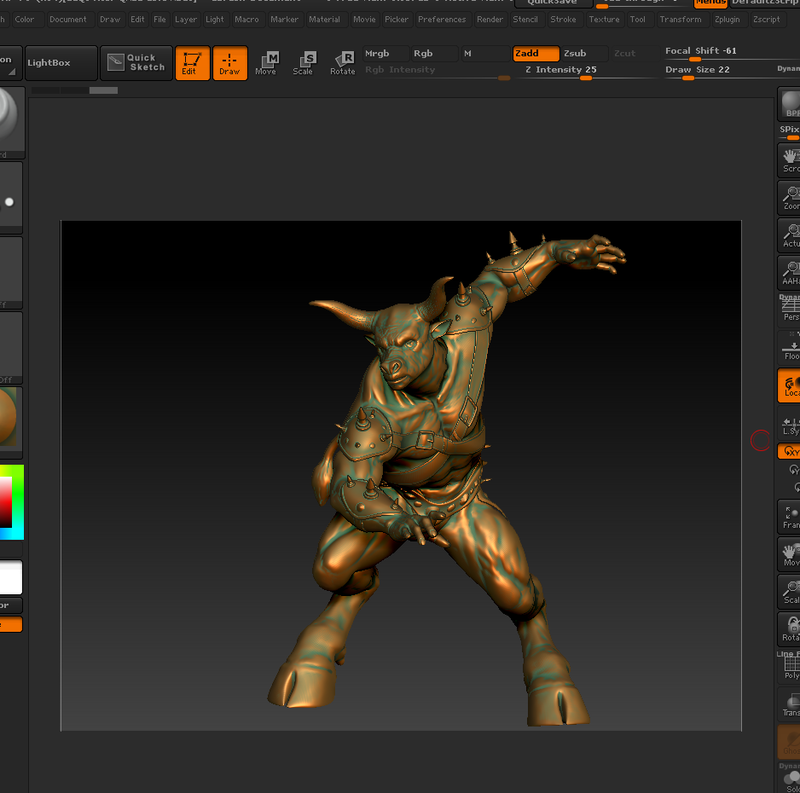Image resolution: width=800 pixels, height=793 pixels.
Task: Disable the orange Local transformations button
Action: 789,385
